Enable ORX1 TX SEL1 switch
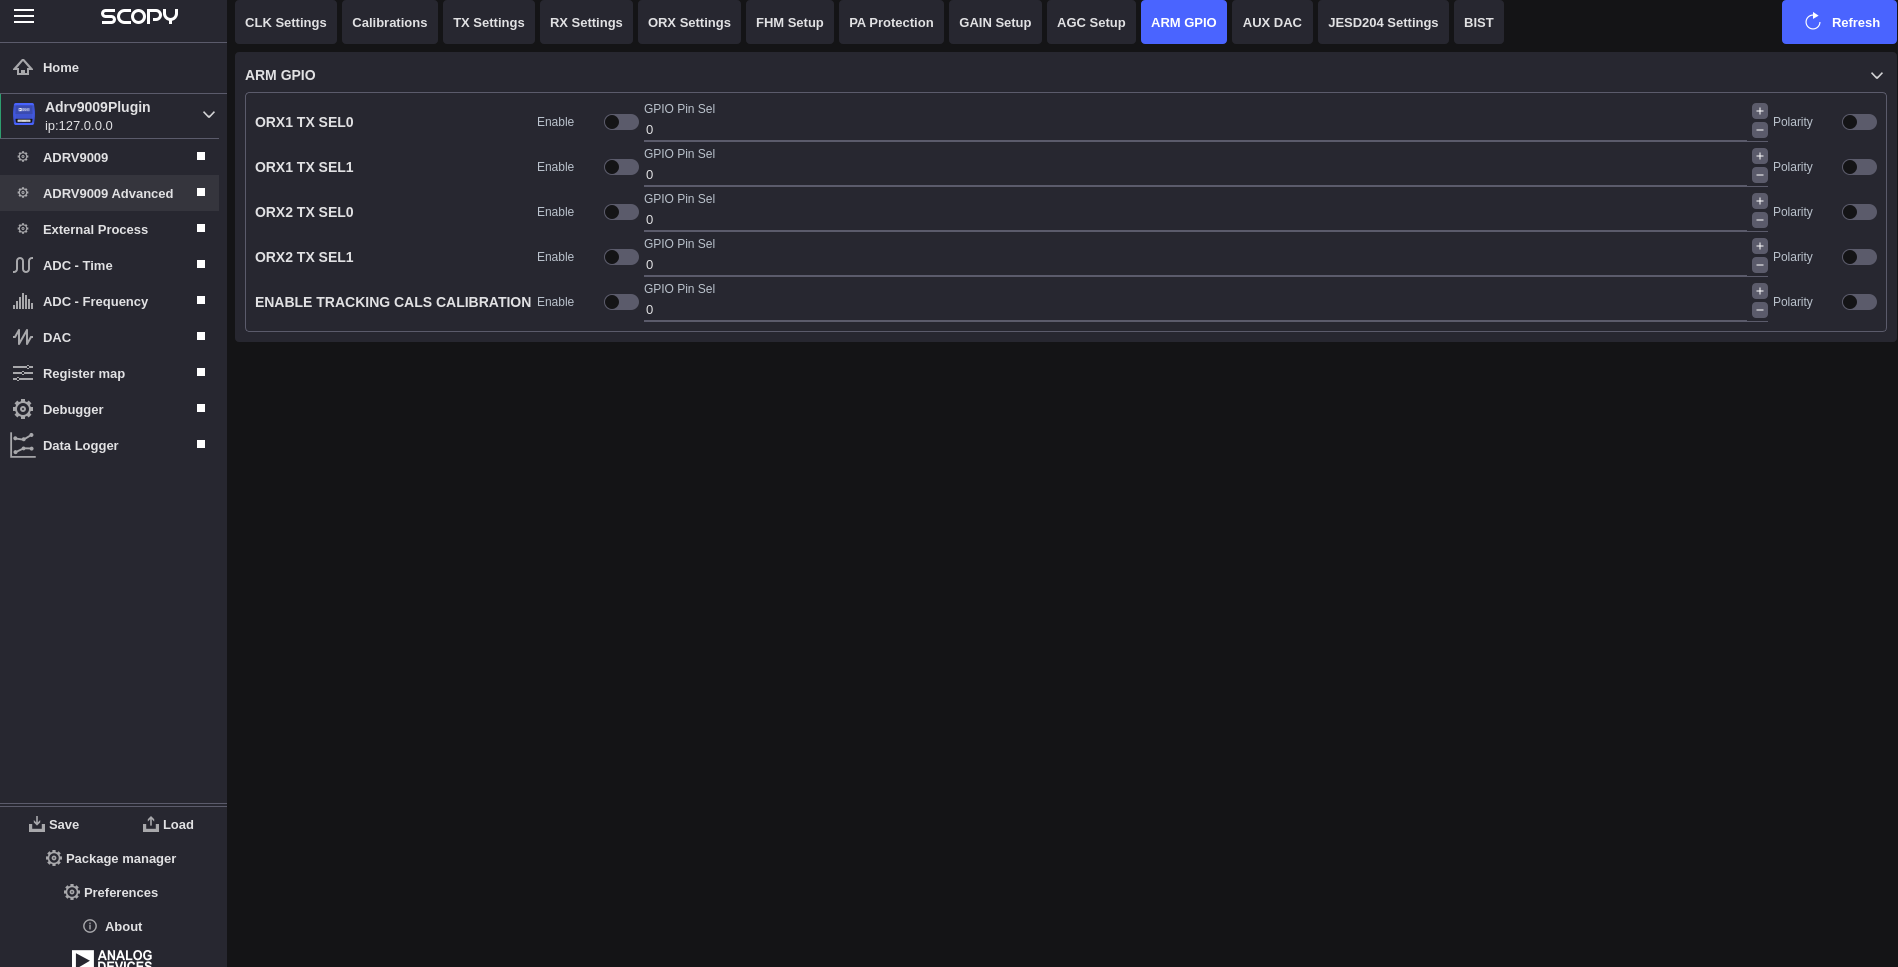 [621, 167]
